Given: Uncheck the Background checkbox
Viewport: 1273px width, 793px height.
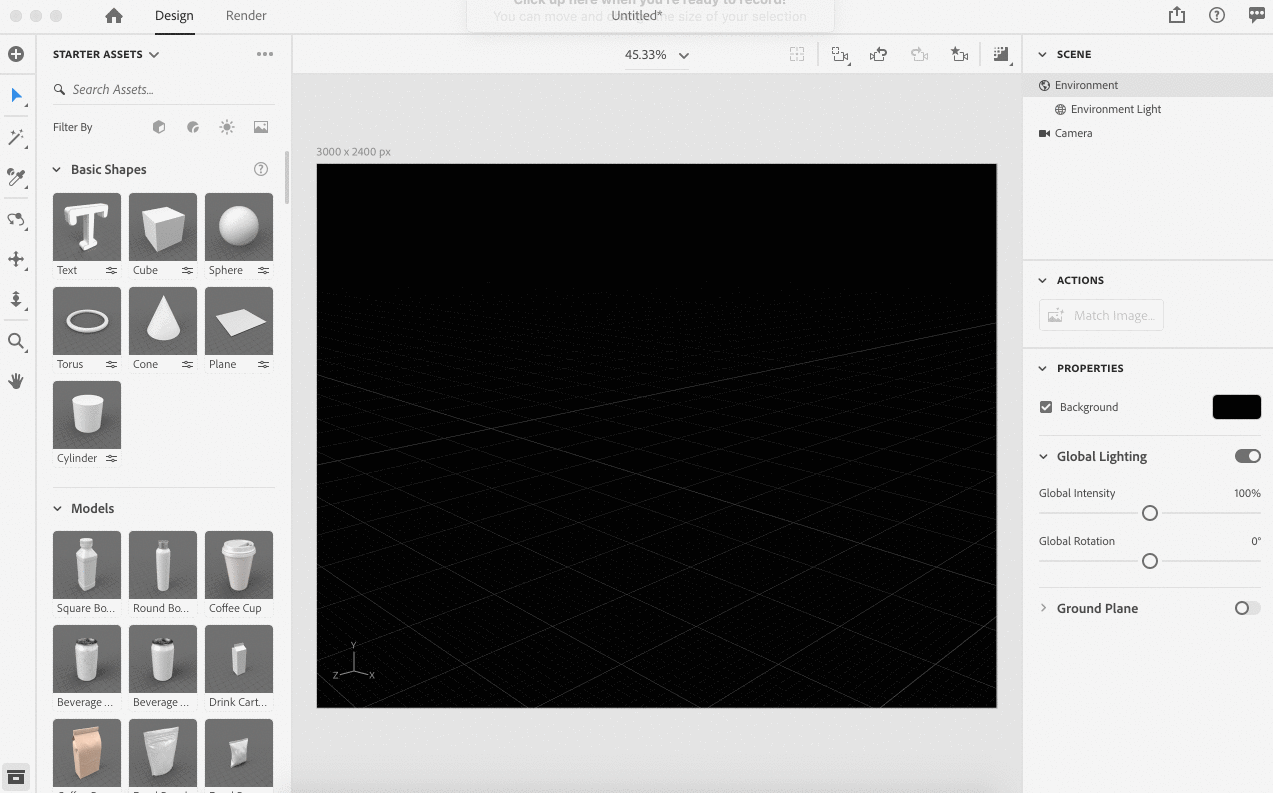Looking at the screenshot, I should (1046, 407).
